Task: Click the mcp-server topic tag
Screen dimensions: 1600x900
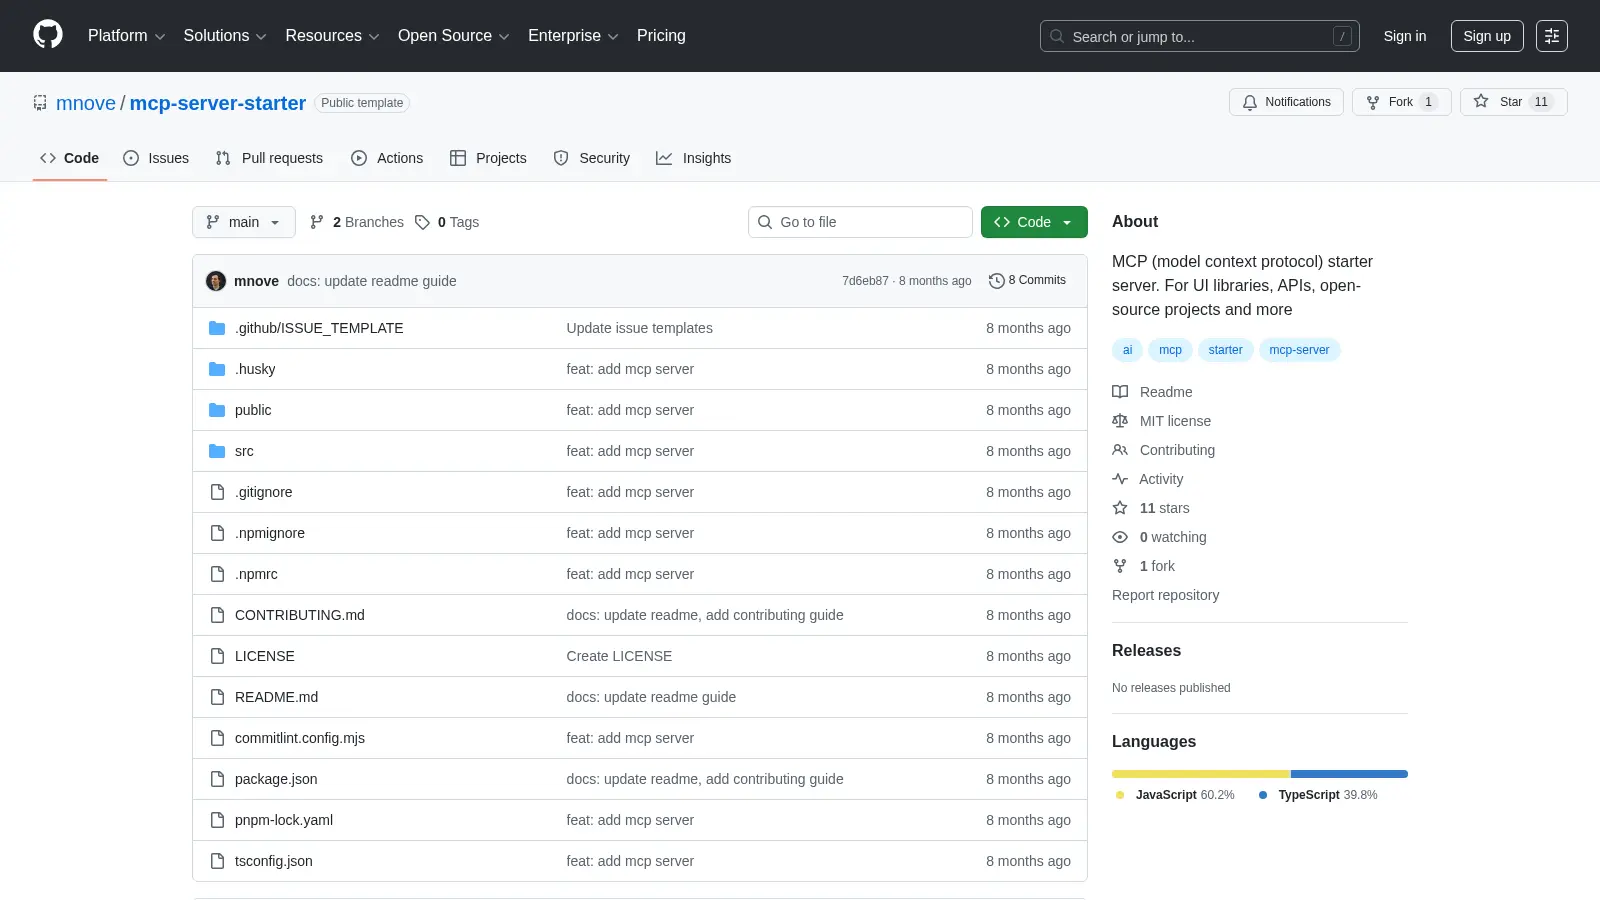Action: pyautogui.click(x=1299, y=350)
